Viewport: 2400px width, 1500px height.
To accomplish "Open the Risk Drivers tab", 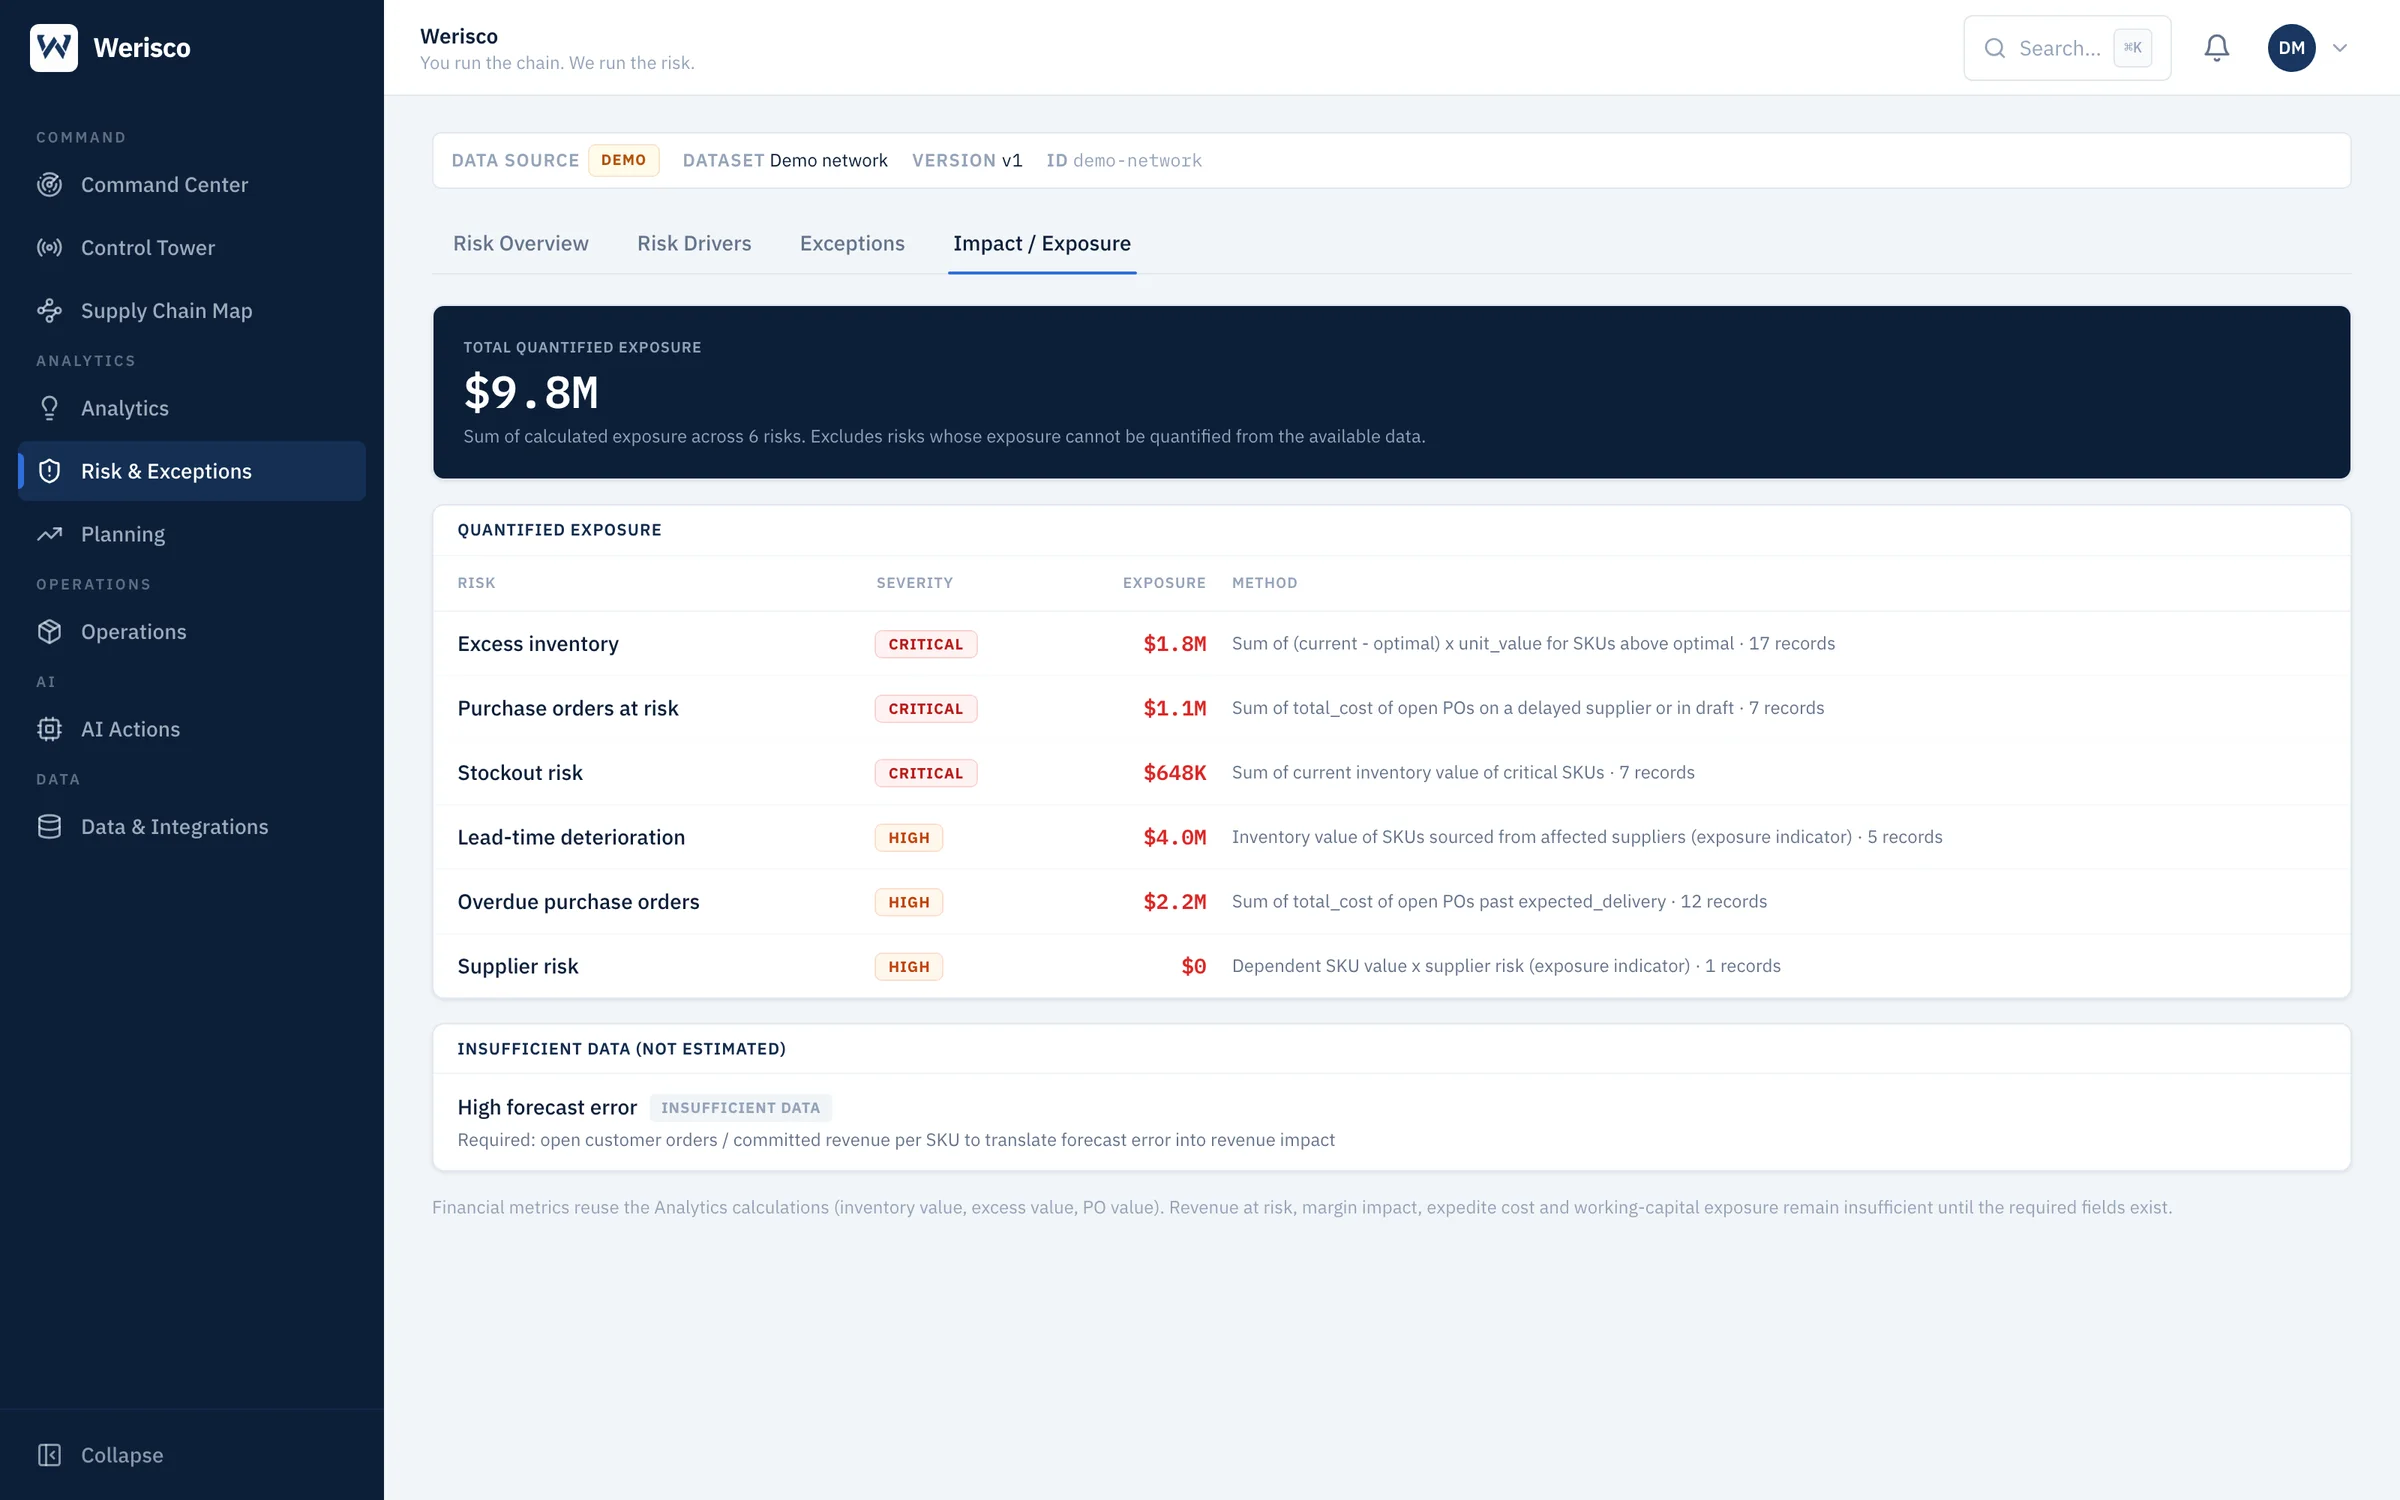I will click(x=694, y=243).
